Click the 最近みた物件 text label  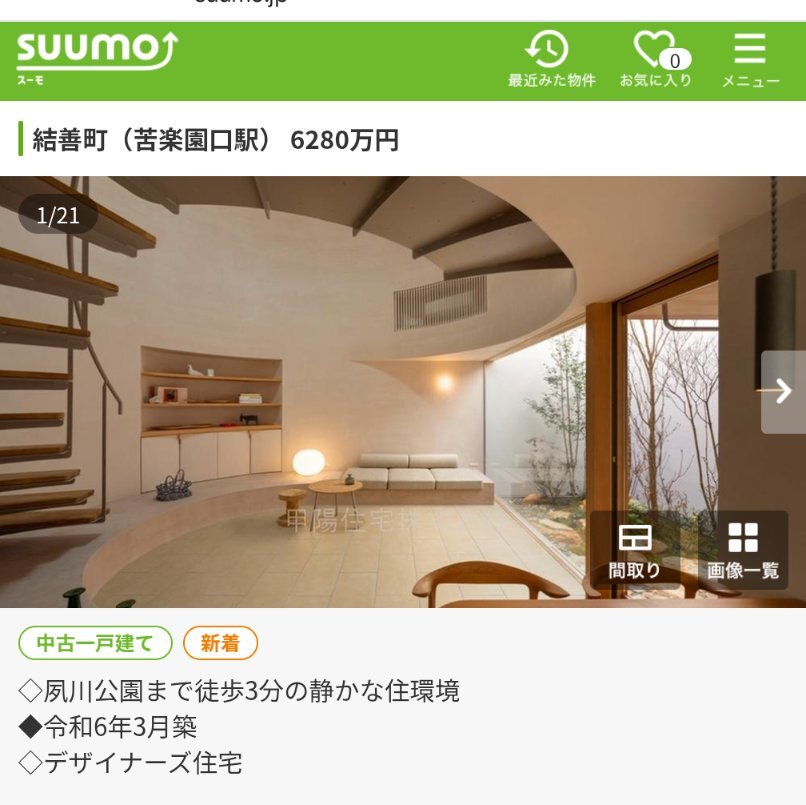552,81
